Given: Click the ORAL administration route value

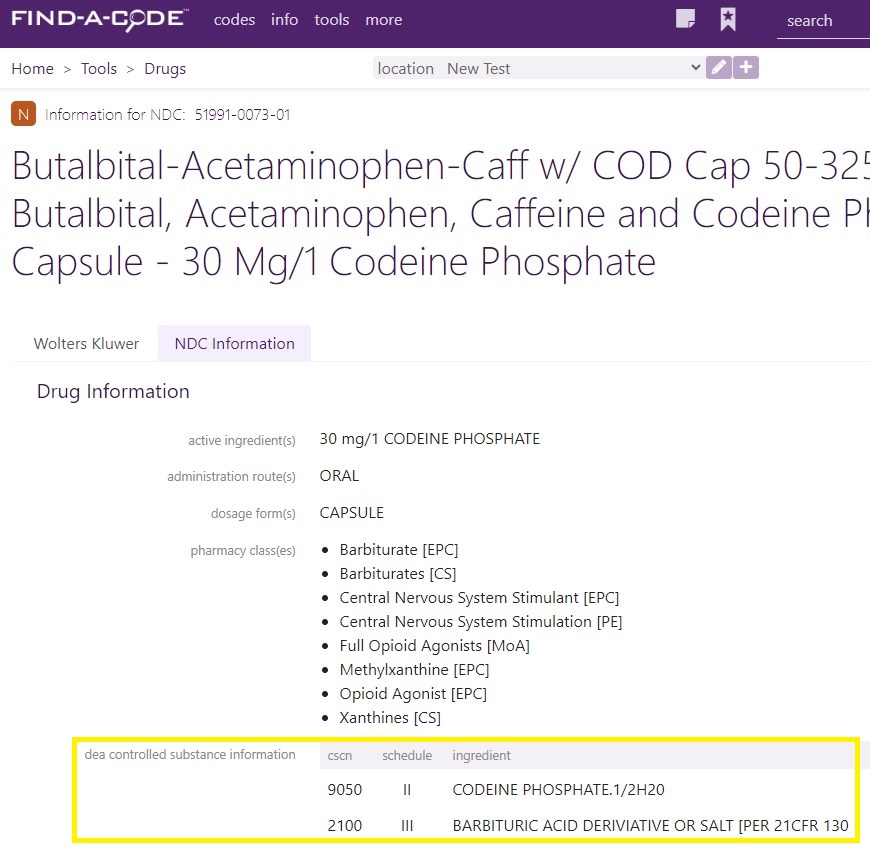Looking at the screenshot, I should coord(339,476).
